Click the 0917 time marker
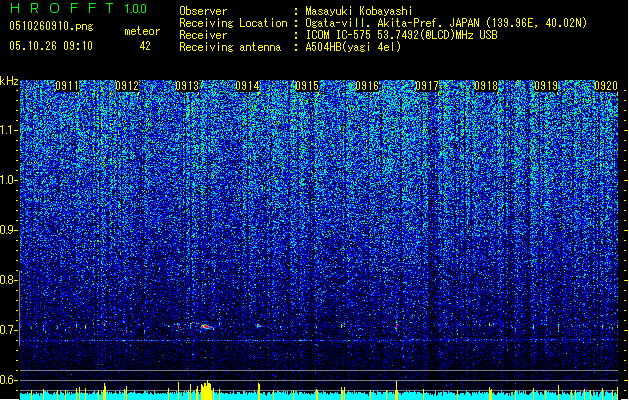The width and height of the screenshot is (629, 400). (x=427, y=86)
